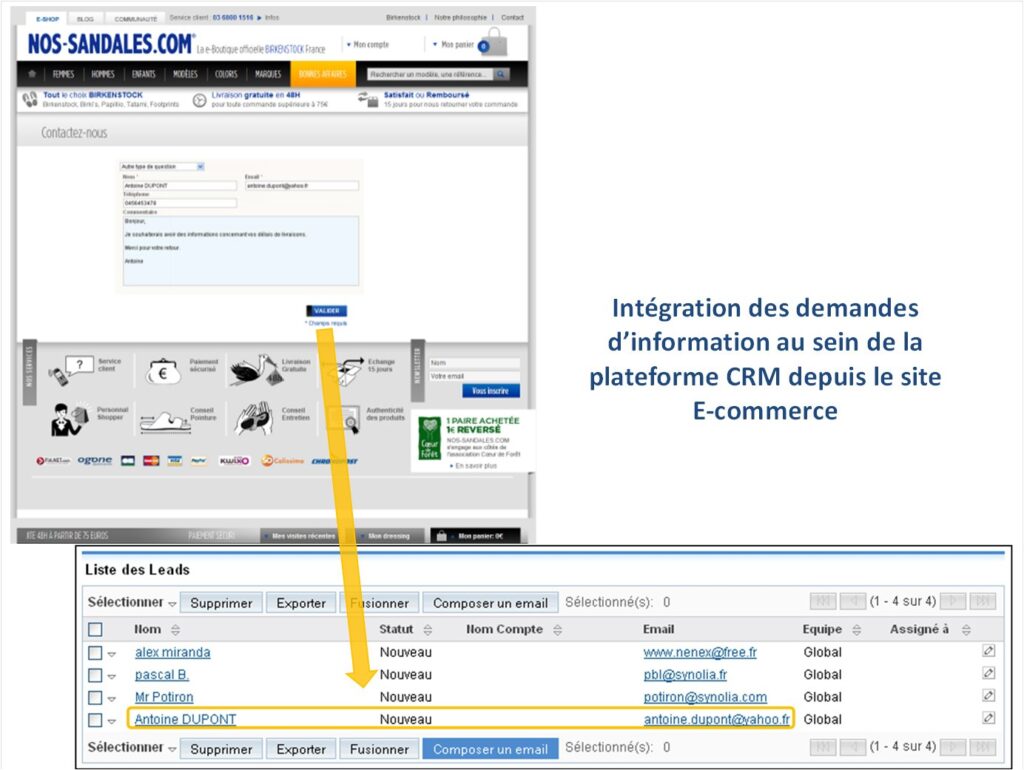
Task: Check the checkbox for the alex miranda lead
Action: (95, 653)
